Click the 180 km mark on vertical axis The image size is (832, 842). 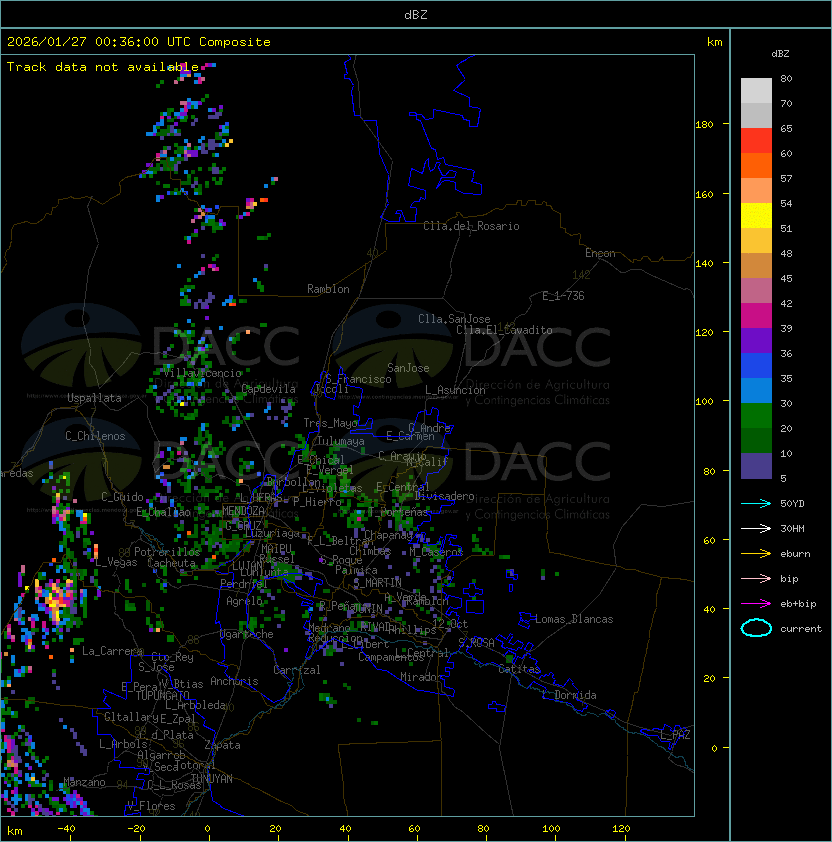704,124
